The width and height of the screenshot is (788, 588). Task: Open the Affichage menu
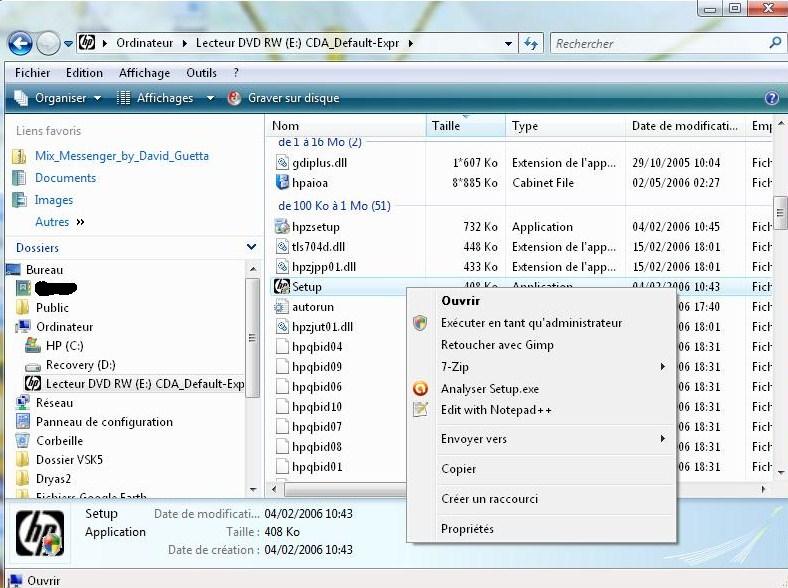[144, 73]
